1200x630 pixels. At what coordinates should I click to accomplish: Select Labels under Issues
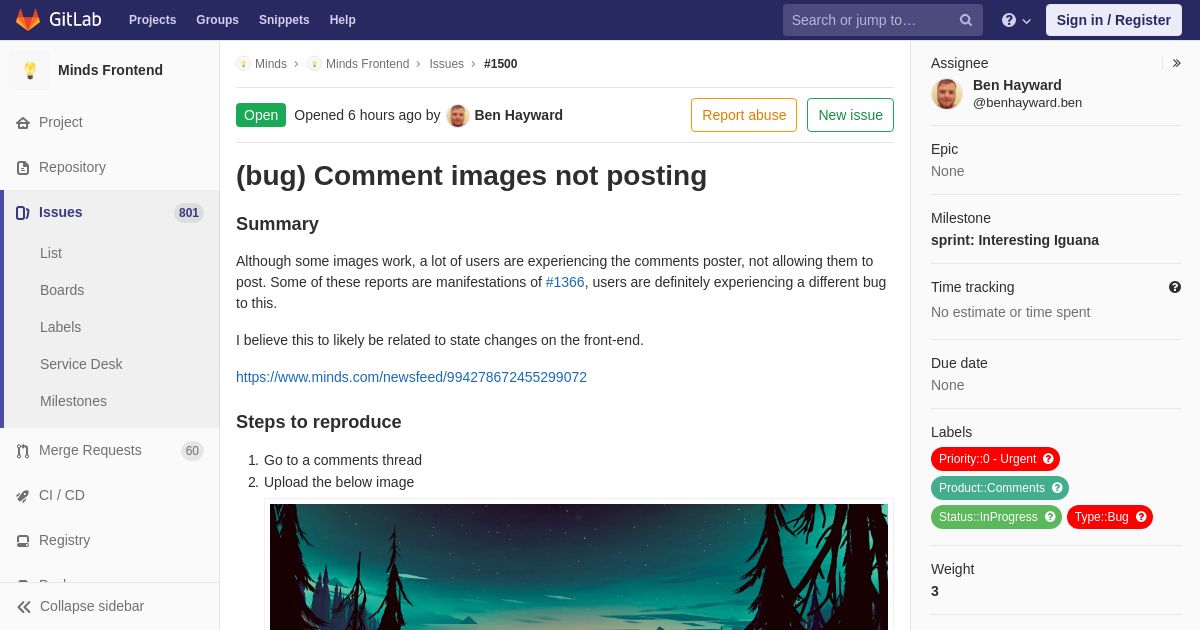coord(60,327)
